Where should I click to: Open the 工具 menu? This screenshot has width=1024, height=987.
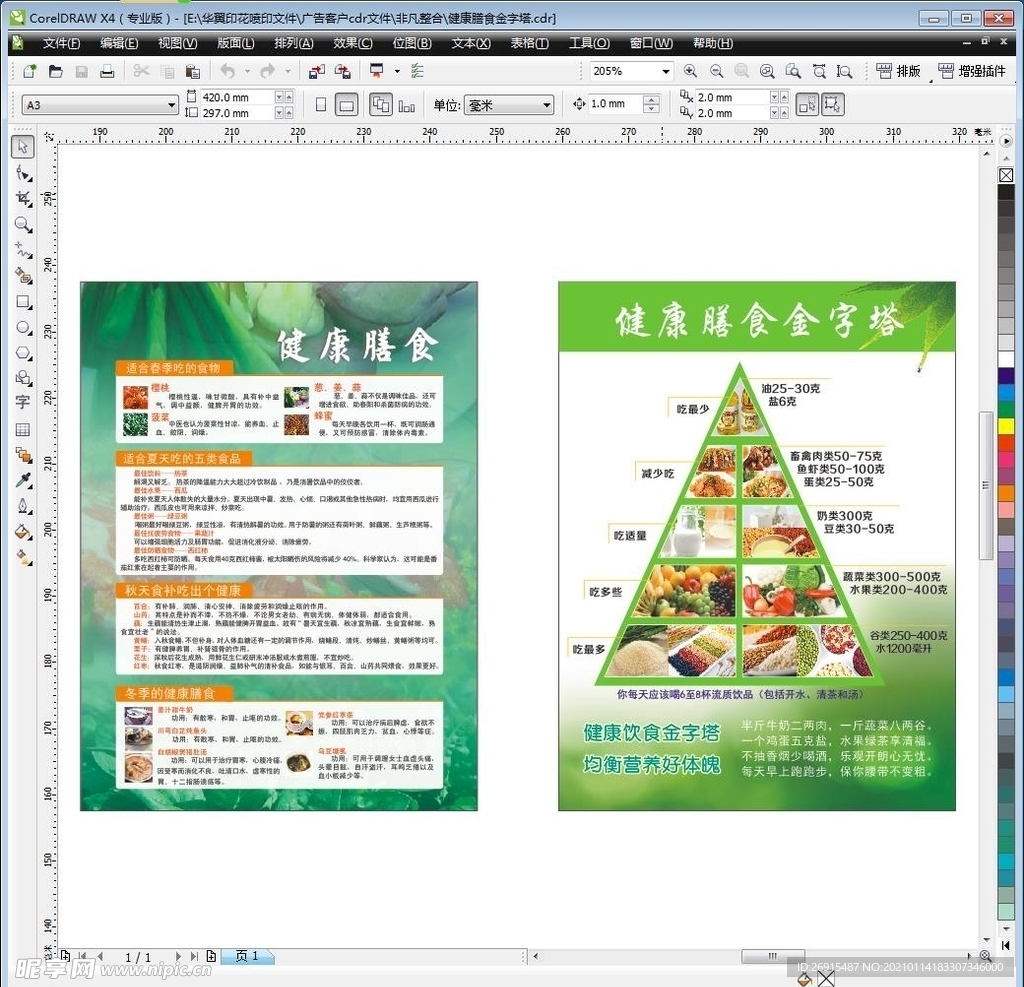589,43
